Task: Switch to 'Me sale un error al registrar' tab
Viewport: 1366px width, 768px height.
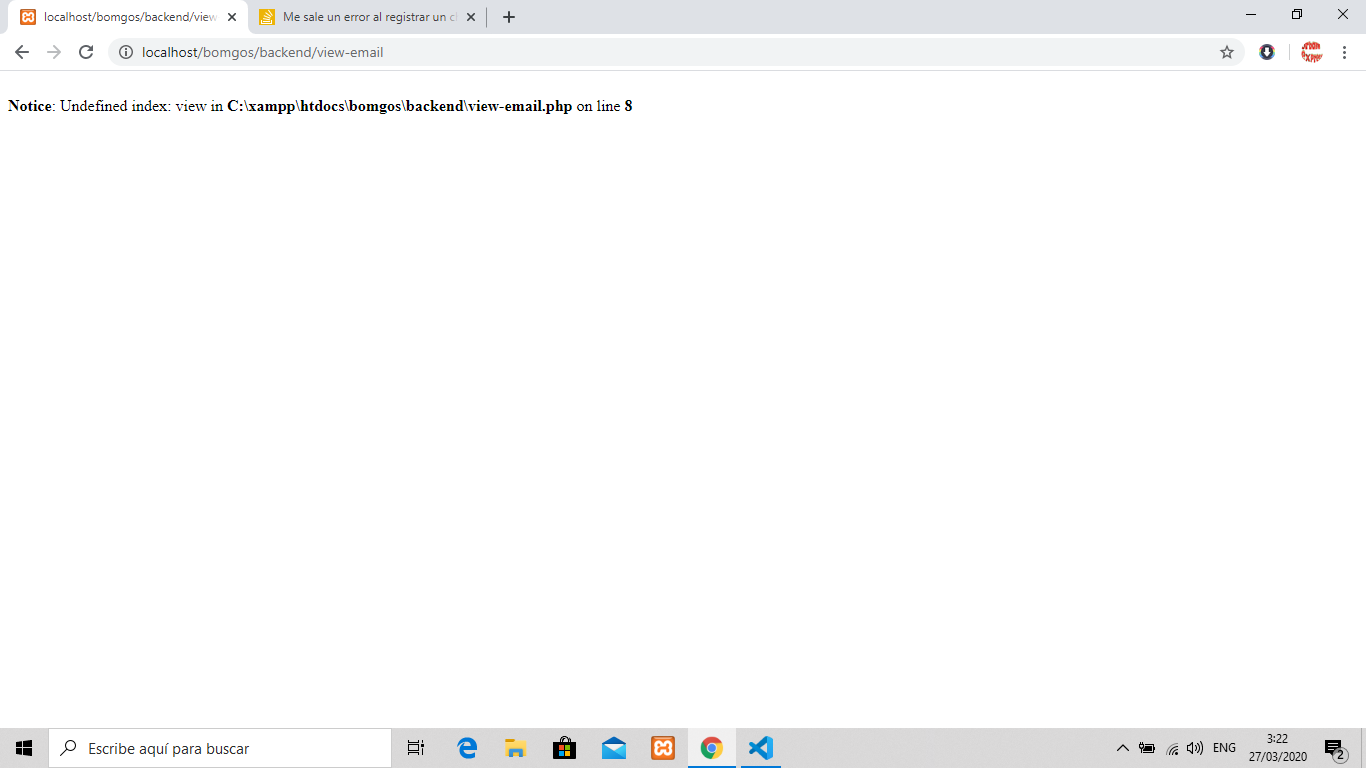Action: 367,17
